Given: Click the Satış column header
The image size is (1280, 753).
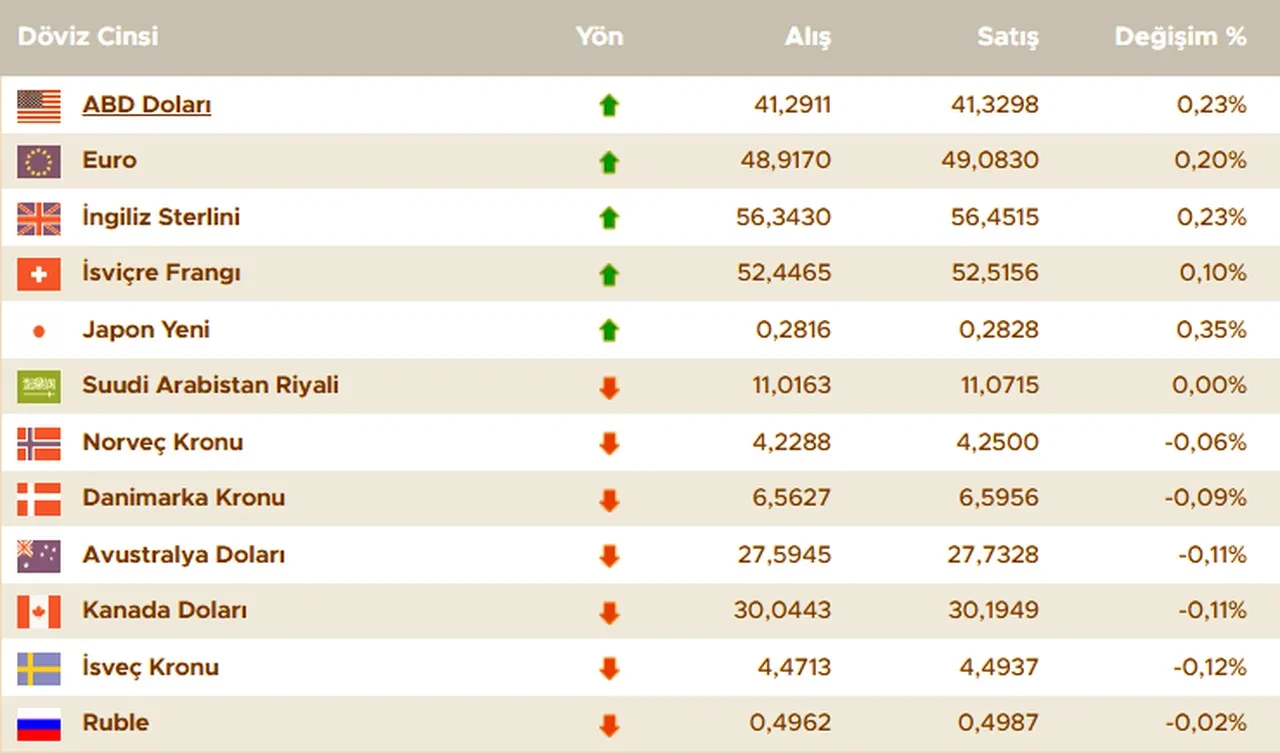Looking at the screenshot, I should (1007, 36).
